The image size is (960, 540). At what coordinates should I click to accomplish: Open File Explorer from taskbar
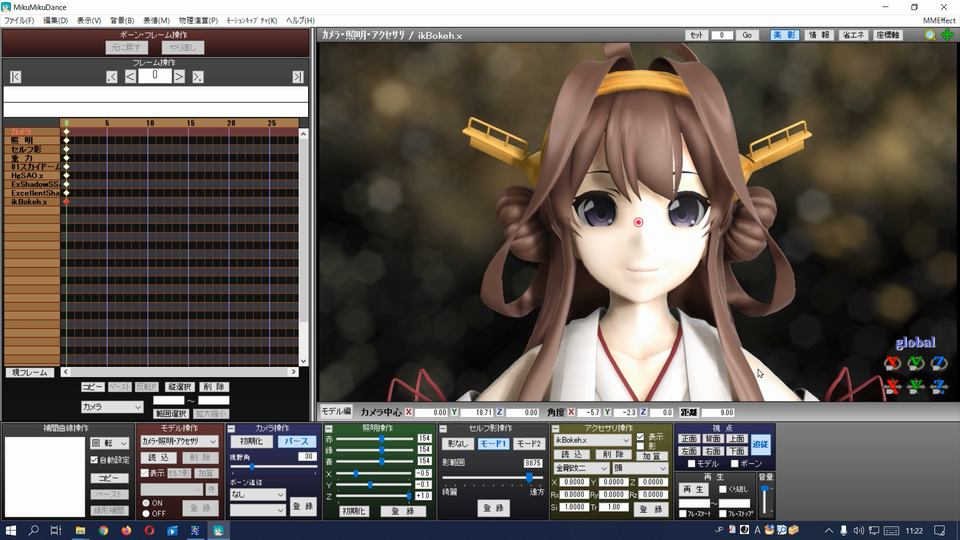click(80, 530)
